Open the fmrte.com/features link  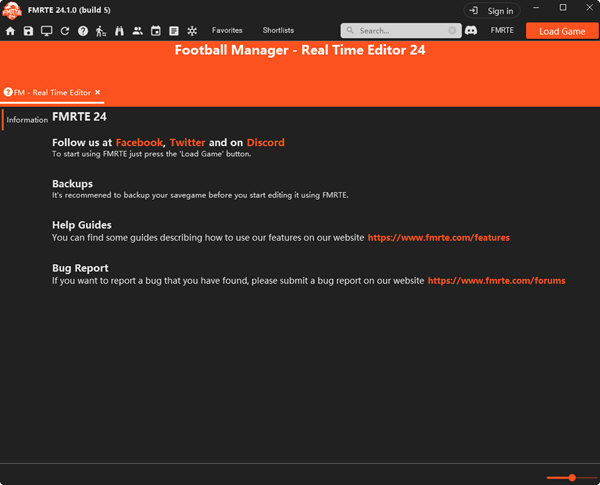pyautogui.click(x=438, y=238)
